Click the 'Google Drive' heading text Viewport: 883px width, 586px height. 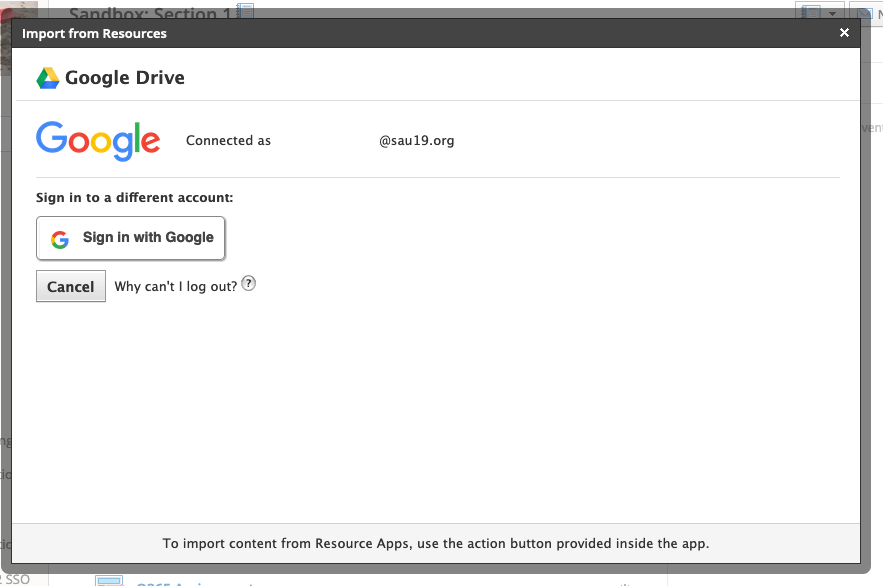tap(125, 78)
